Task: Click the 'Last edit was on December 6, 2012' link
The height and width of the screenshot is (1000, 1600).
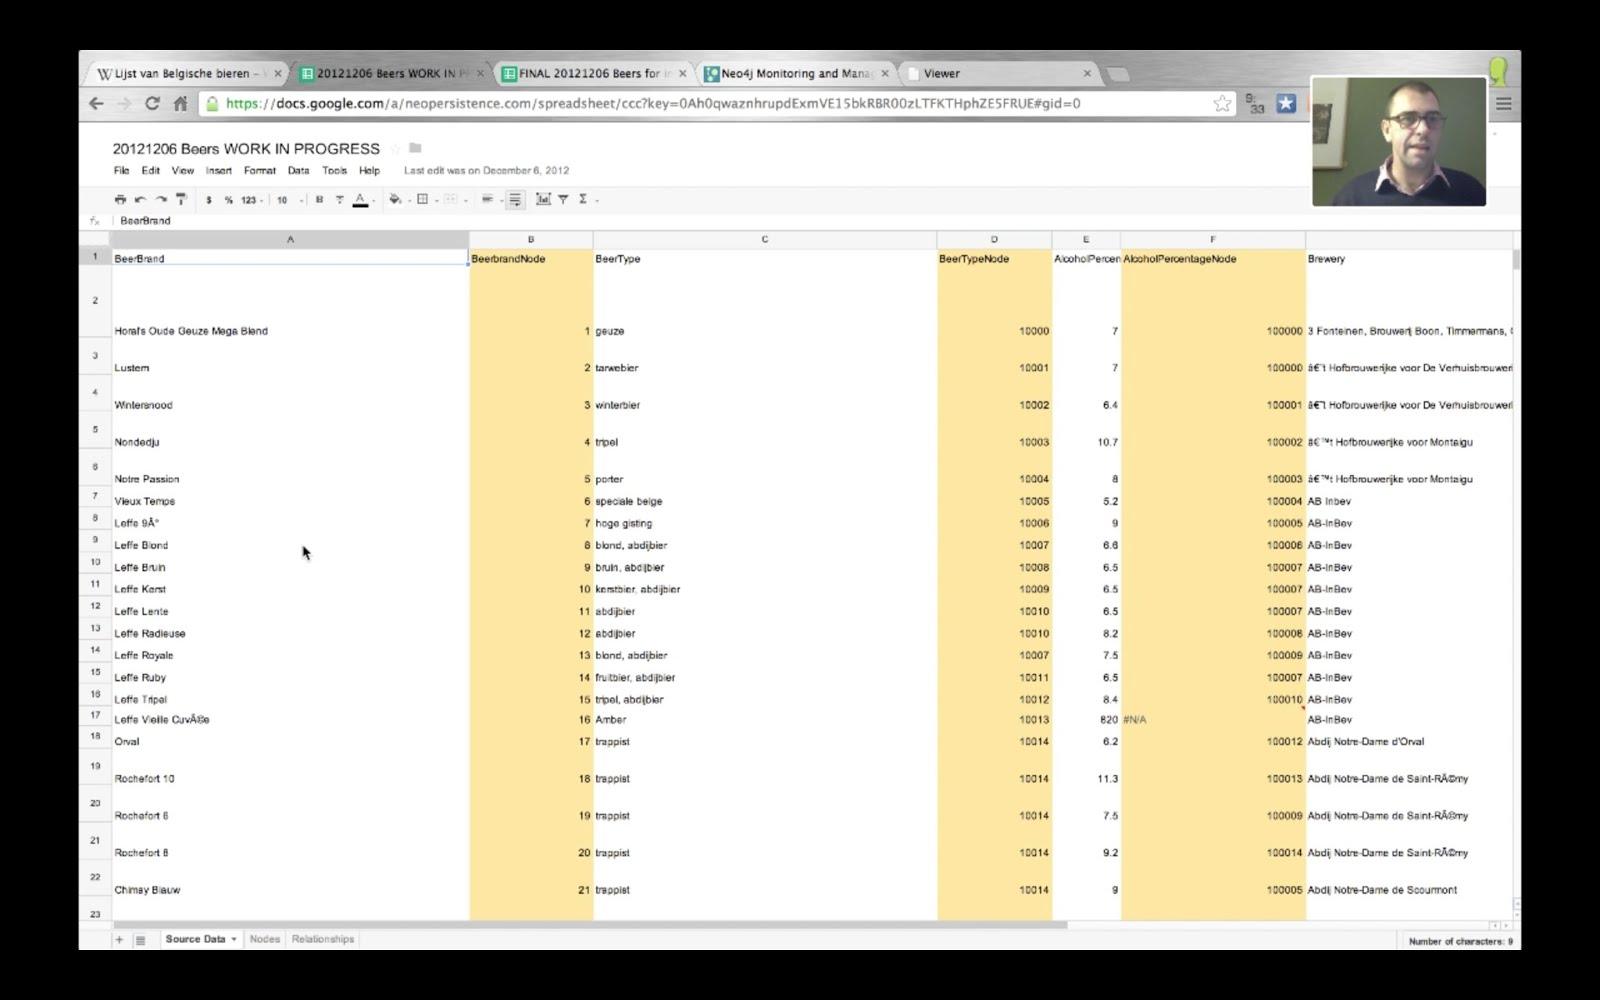Action: (x=486, y=171)
